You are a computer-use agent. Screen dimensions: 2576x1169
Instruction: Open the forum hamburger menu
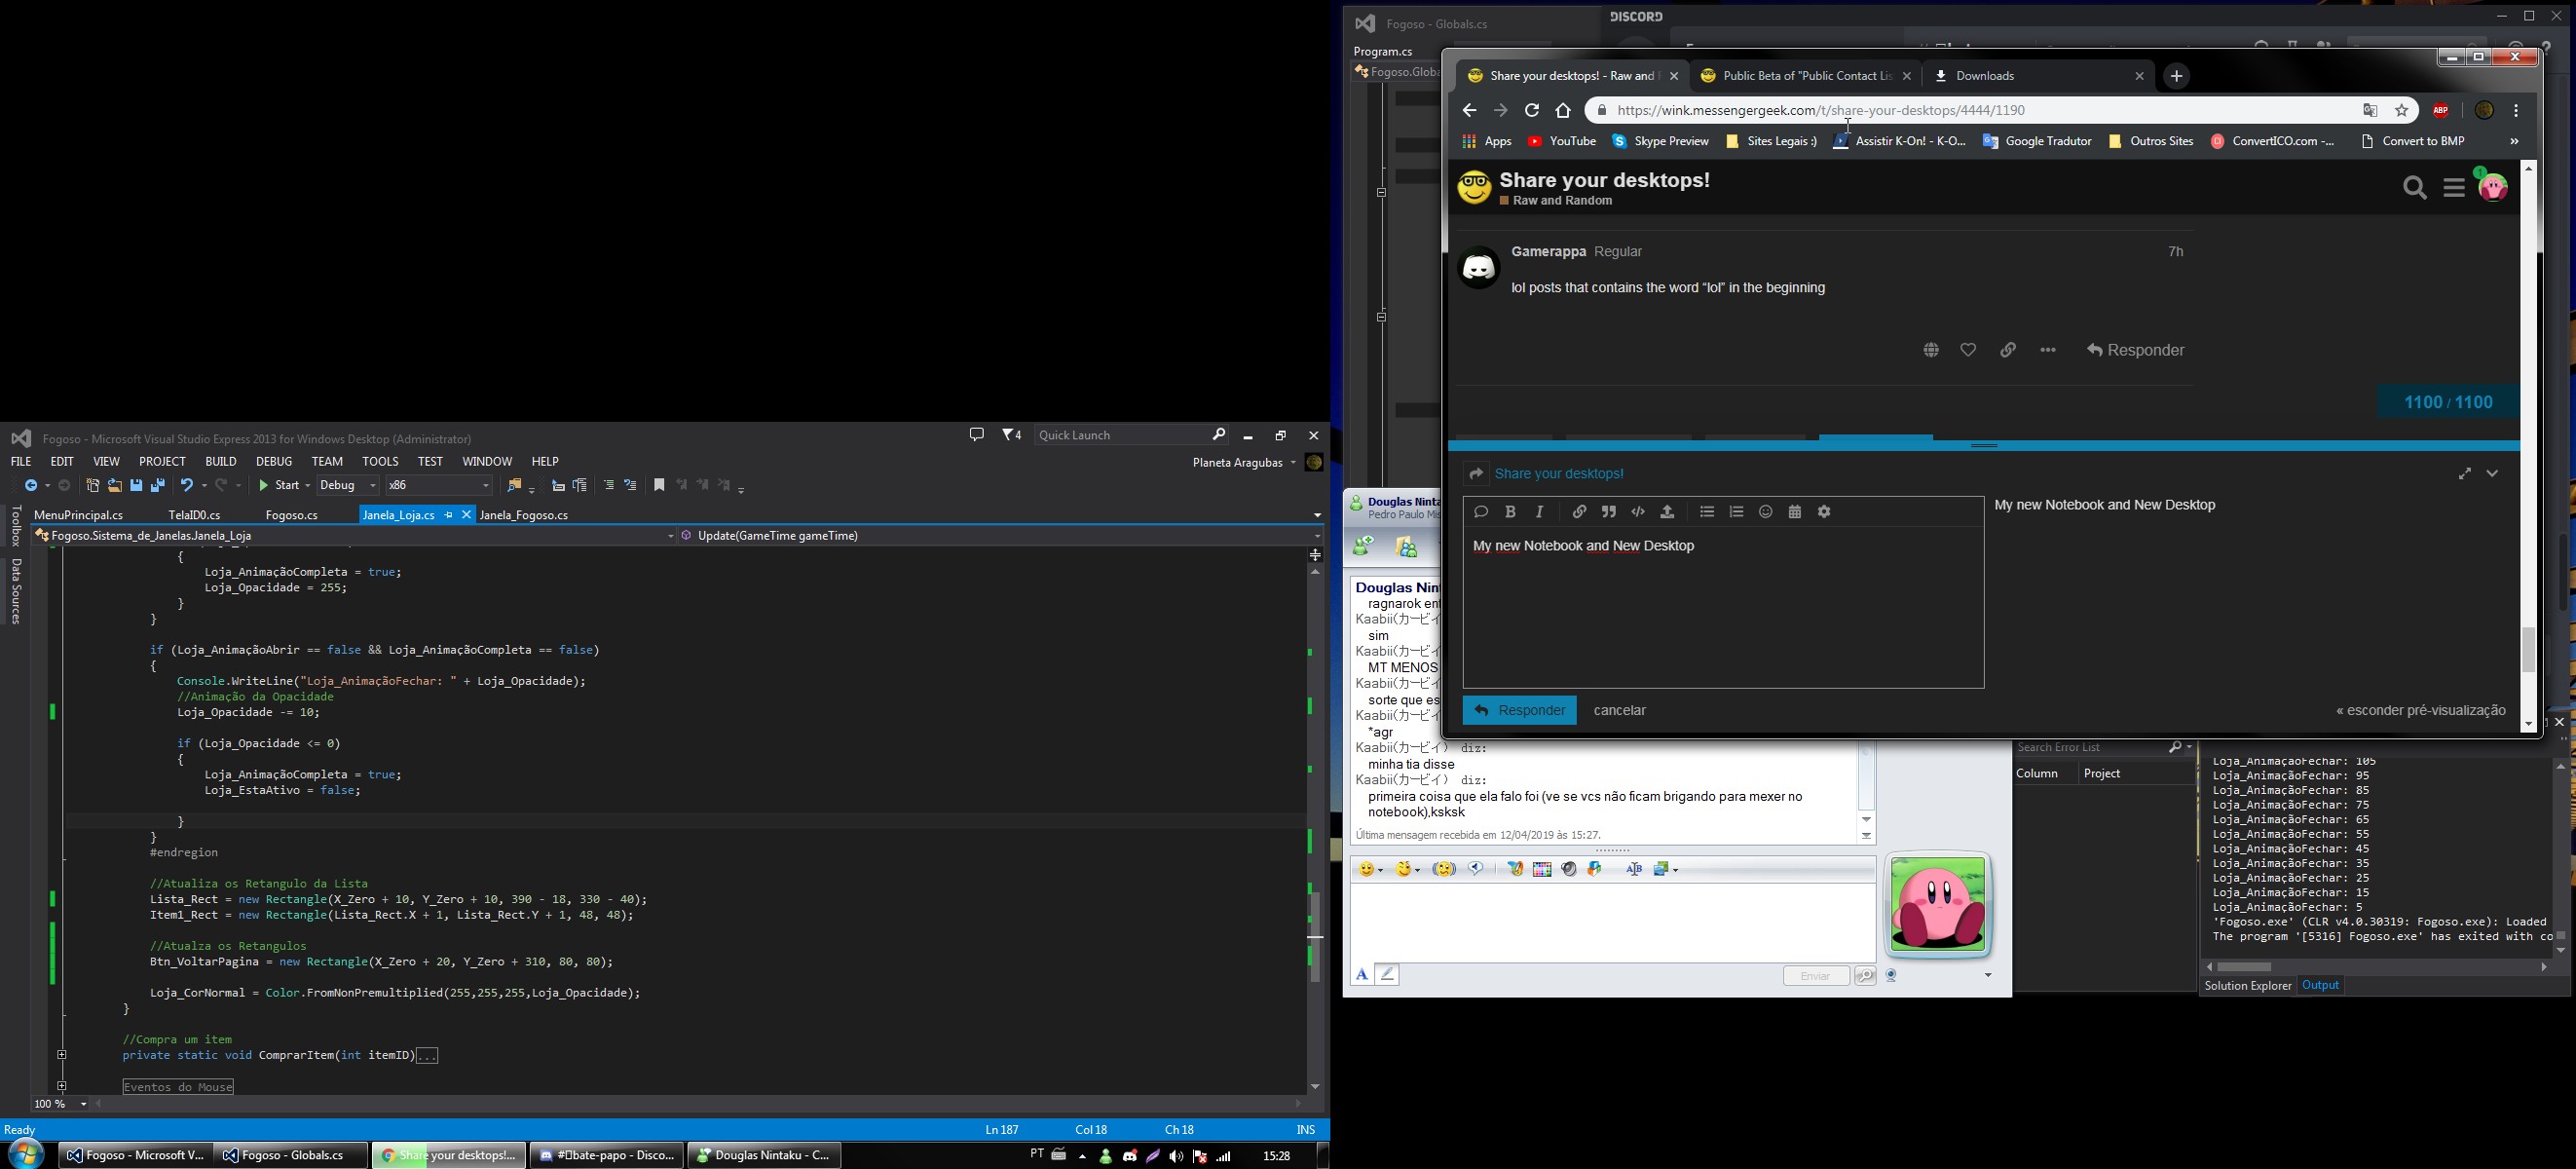pos(2454,187)
